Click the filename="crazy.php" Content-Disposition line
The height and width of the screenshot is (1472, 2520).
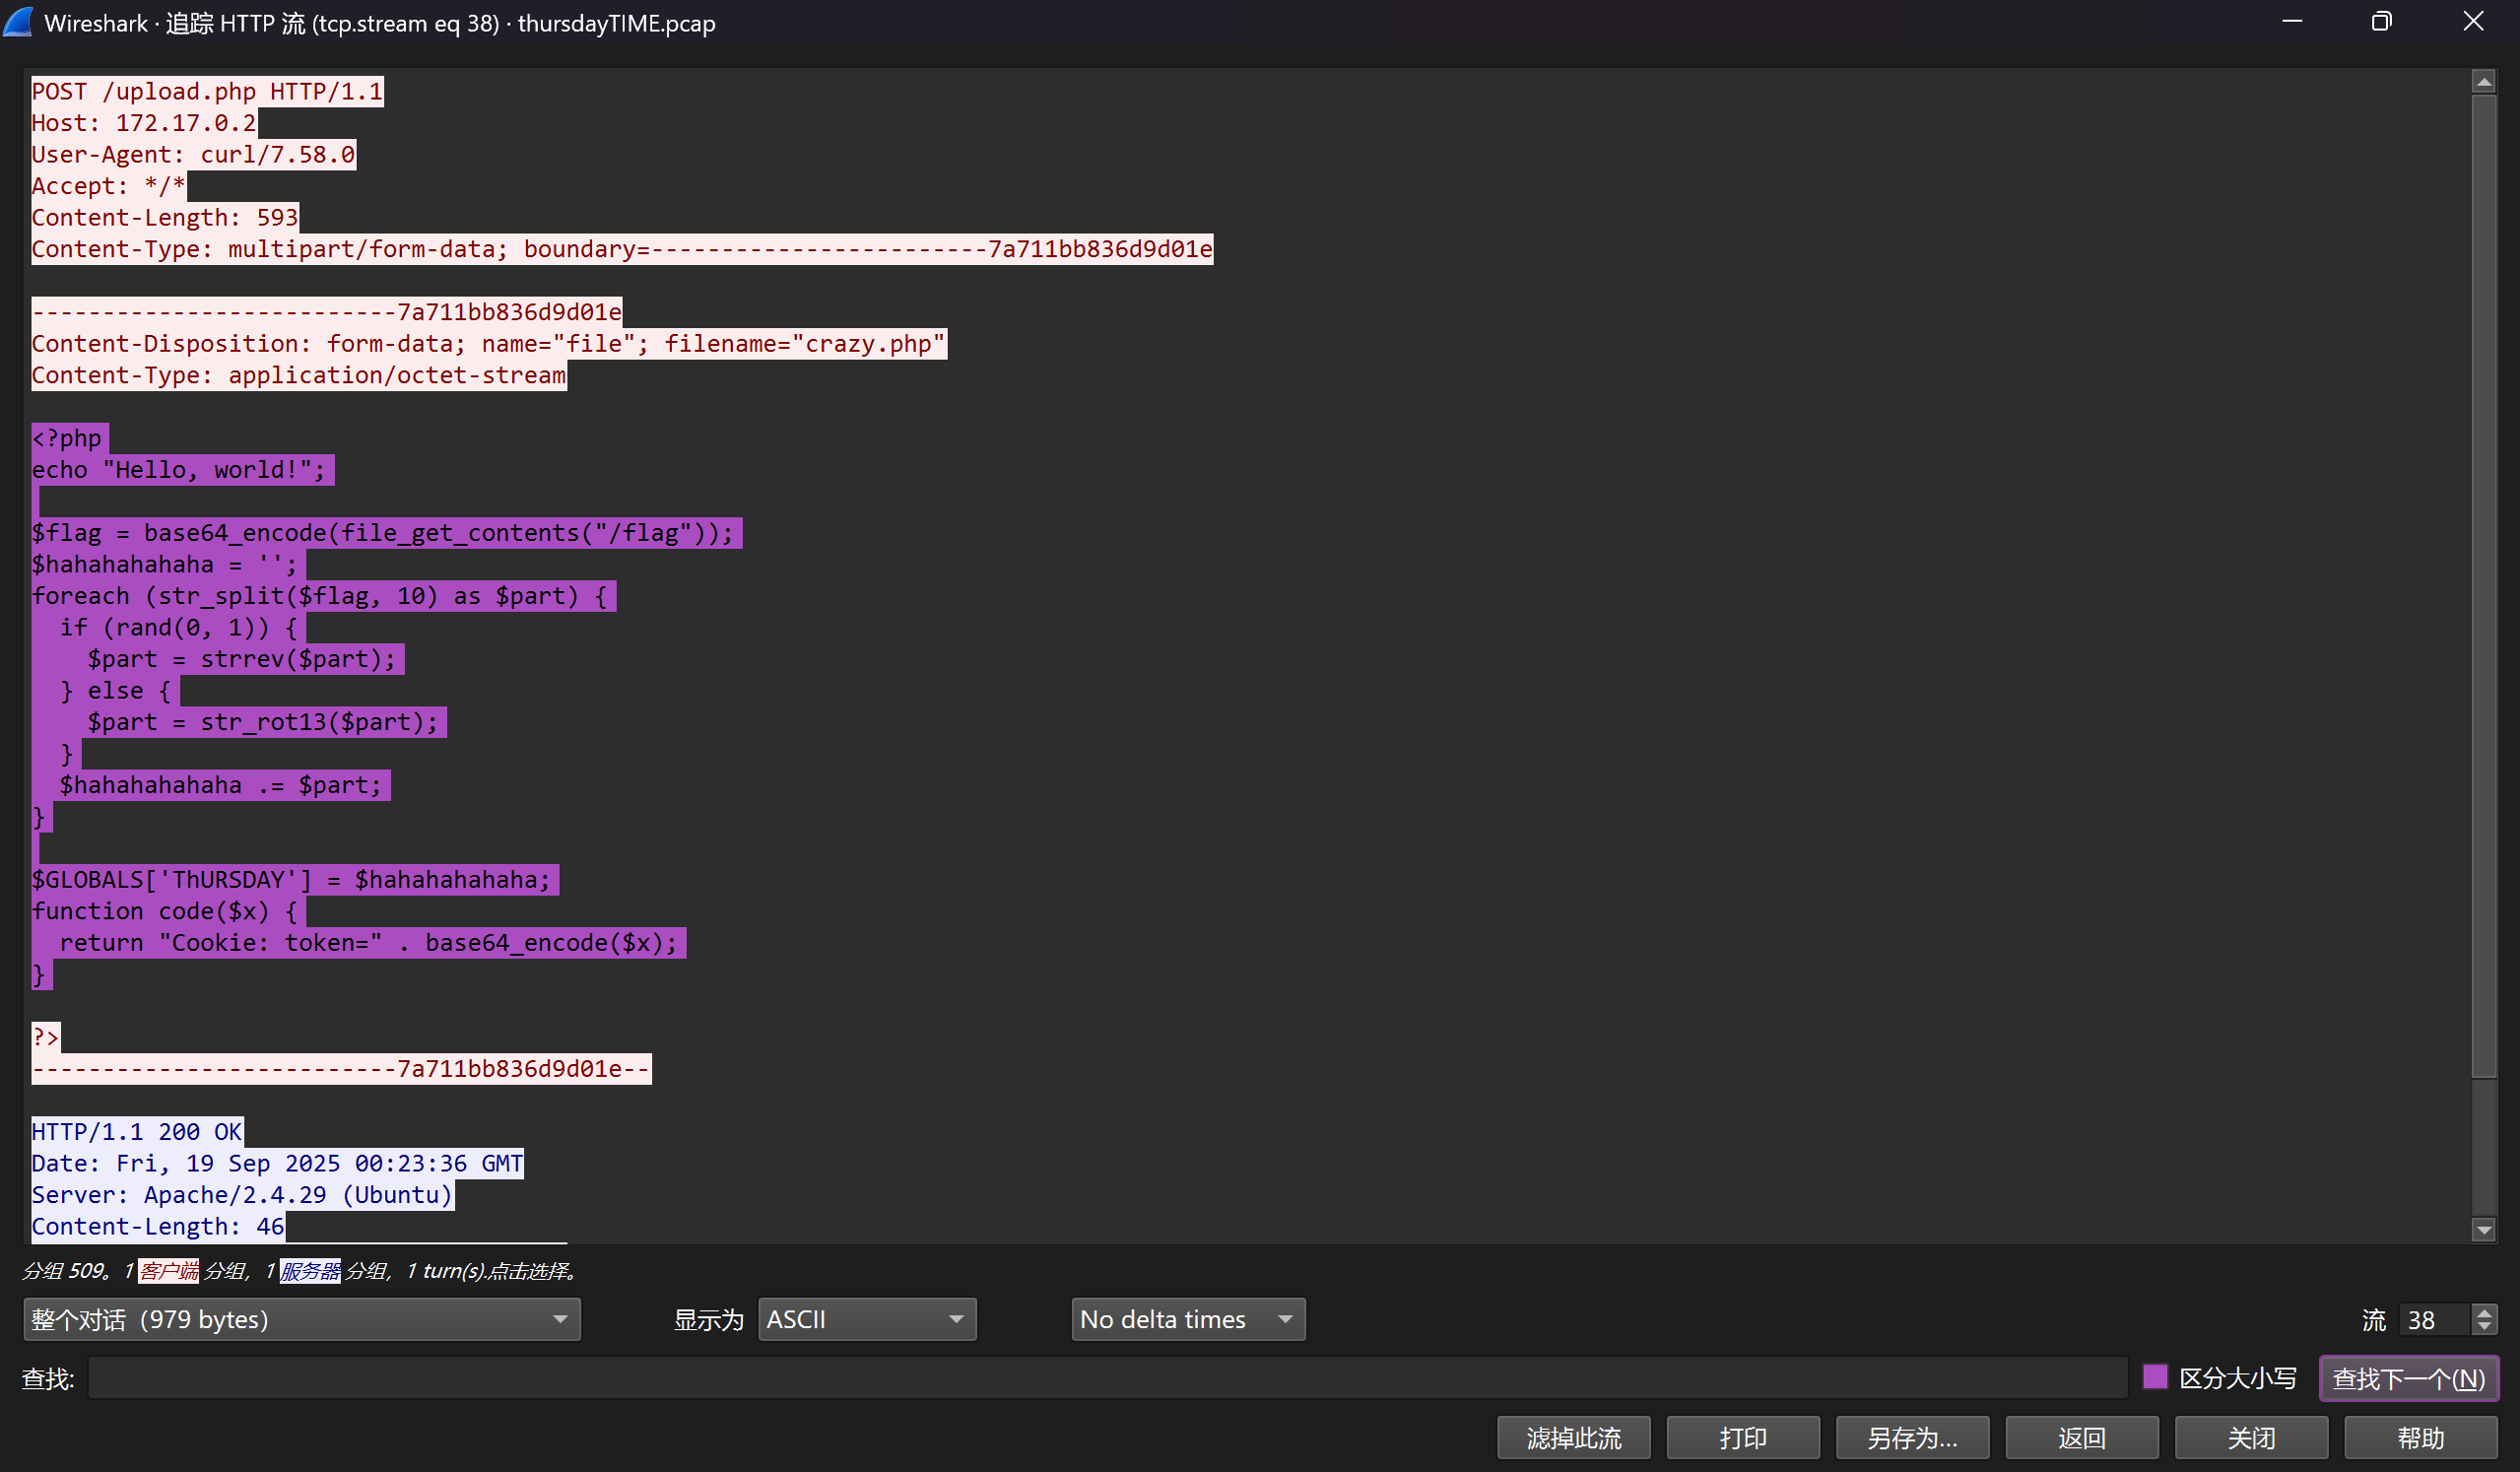click(x=488, y=344)
